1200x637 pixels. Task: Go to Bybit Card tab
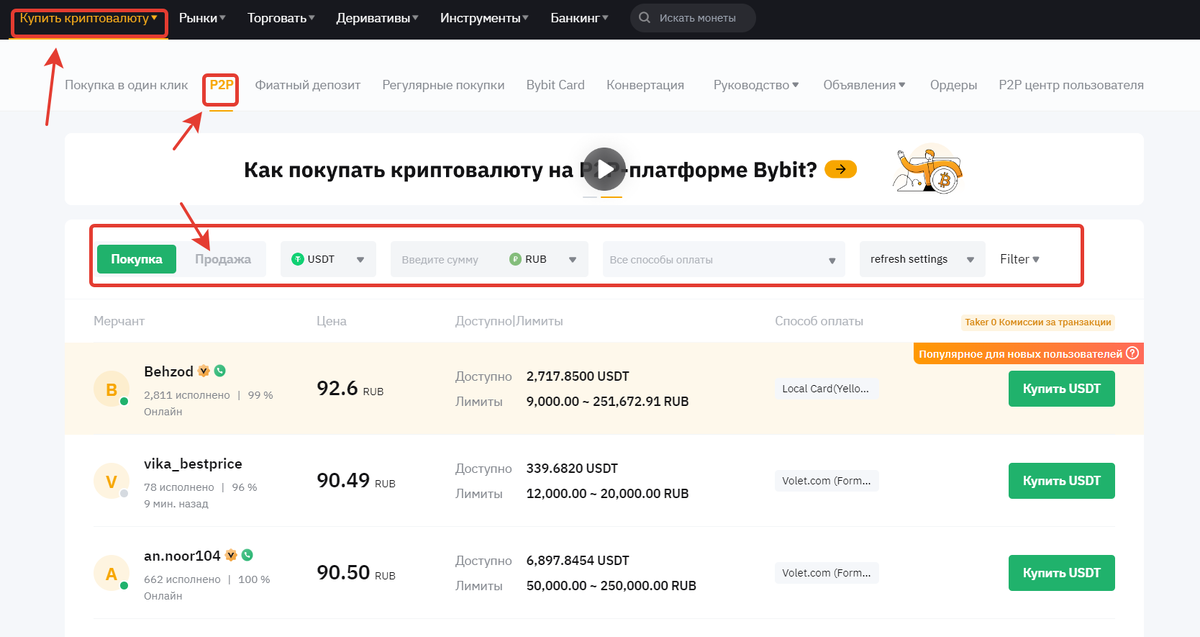click(x=555, y=85)
